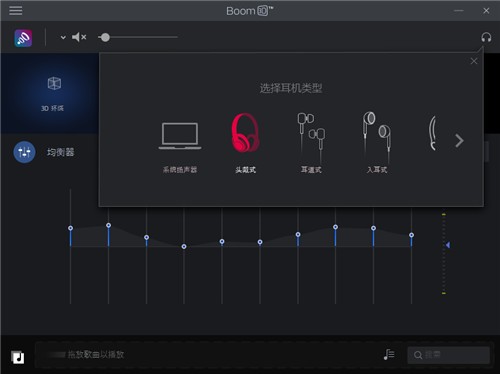Image resolution: width=500 pixels, height=374 pixels.
Task: Click the song search field
Action: (x=448, y=355)
